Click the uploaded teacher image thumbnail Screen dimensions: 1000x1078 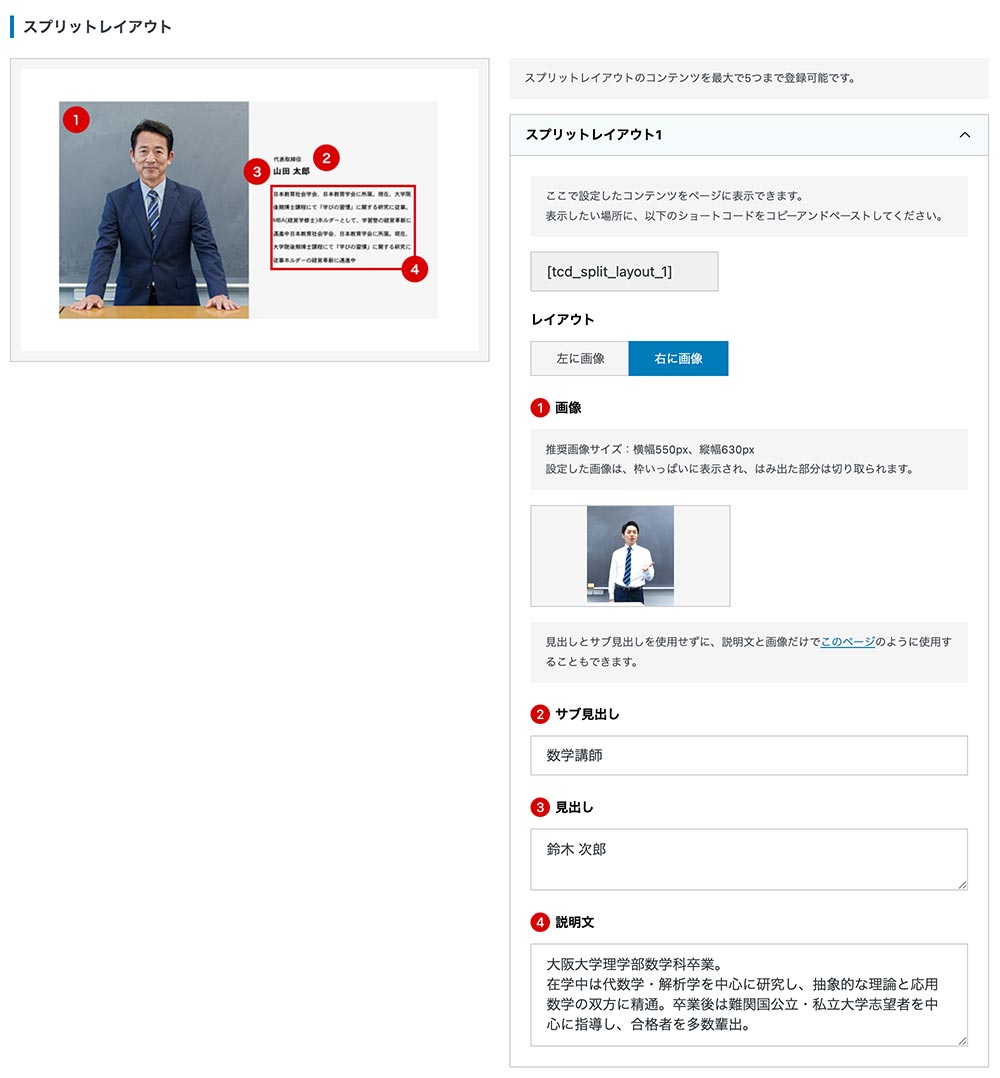pos(630,555)
